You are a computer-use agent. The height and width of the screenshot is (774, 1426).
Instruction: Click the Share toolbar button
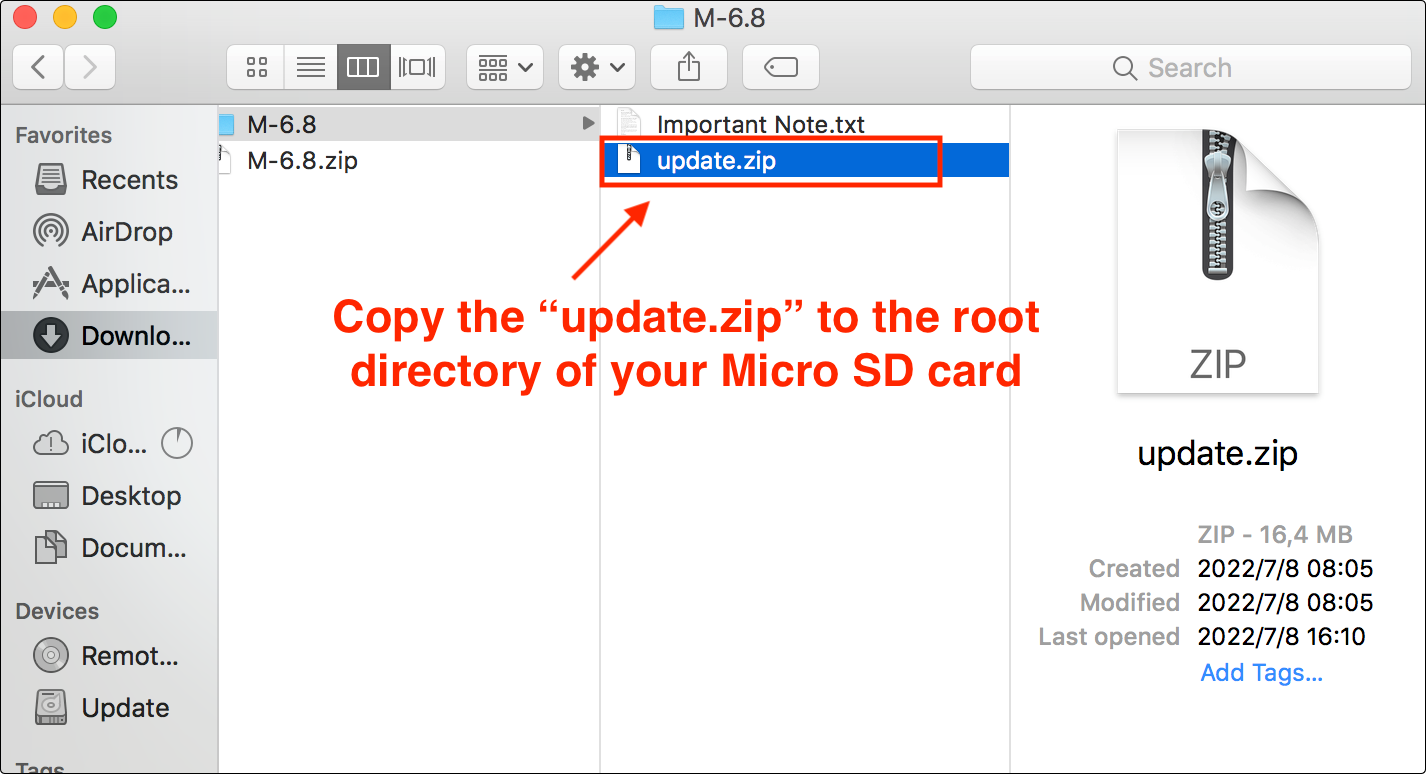coord(688,68)
